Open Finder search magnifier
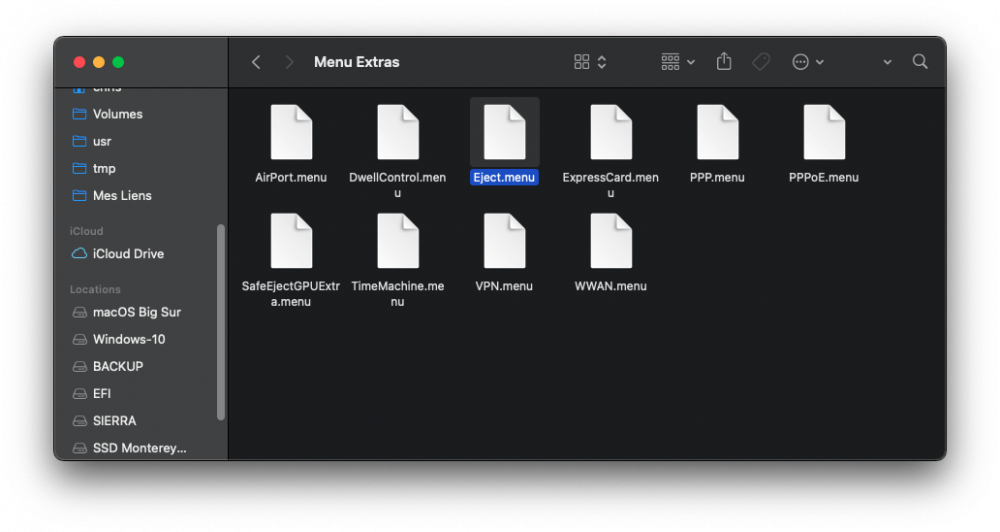 point(920,61)
